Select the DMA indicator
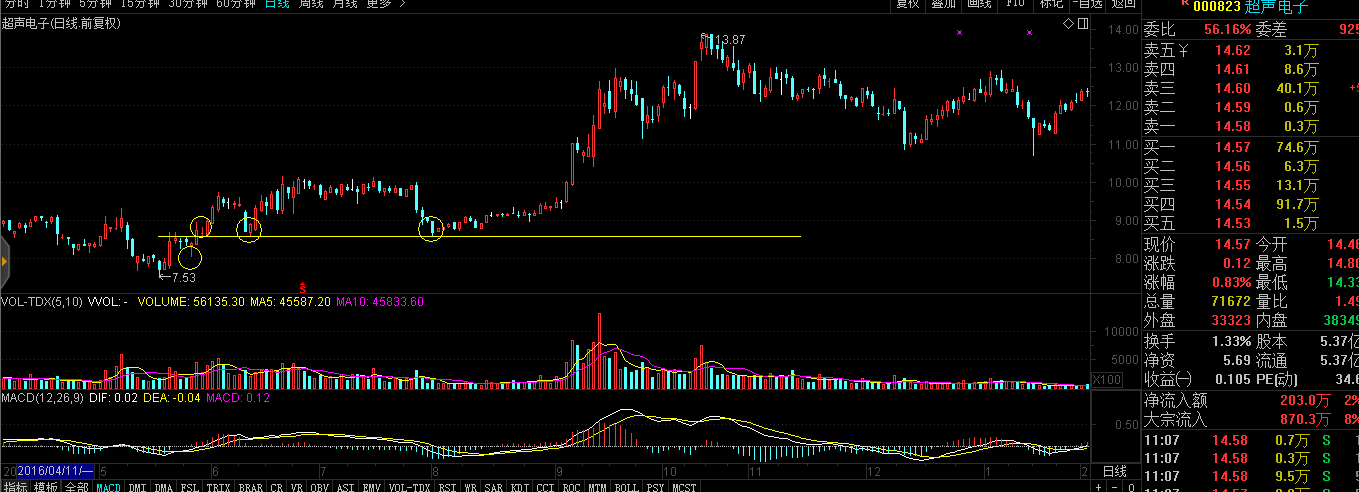This screenshot has width=1359, height=492. [164, 487]
